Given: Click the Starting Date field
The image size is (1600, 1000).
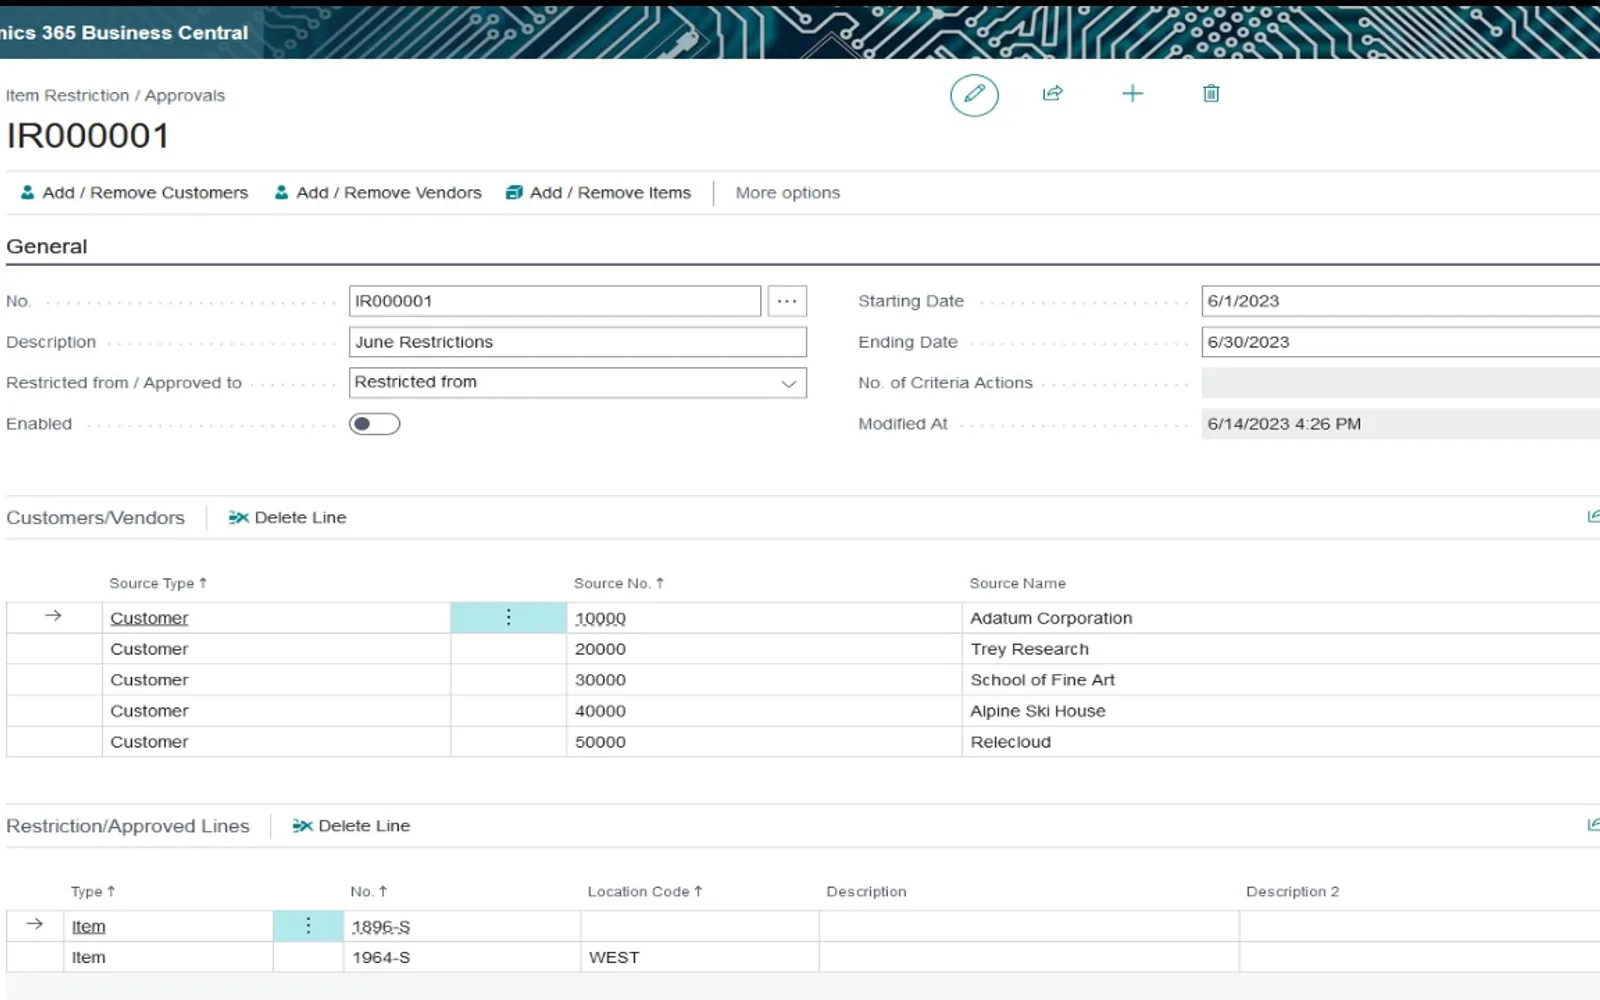Looking at the screenshot, I should pyautogui.click(x=1400, y=301).
